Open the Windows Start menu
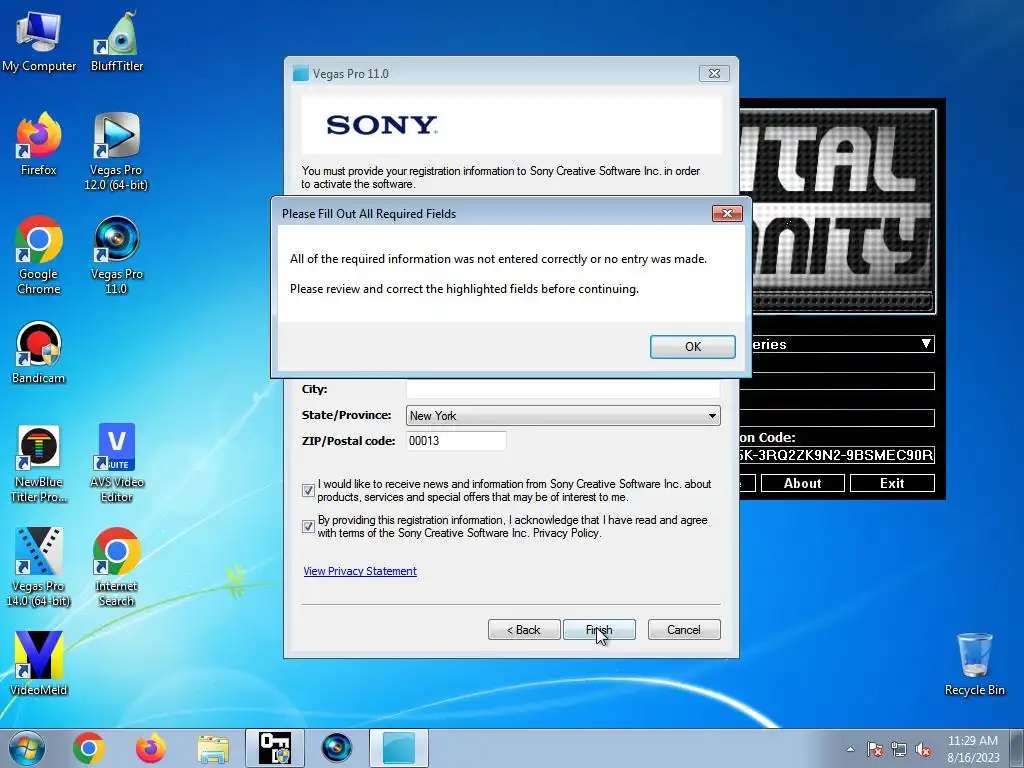1024x768 pixels. 27,748
